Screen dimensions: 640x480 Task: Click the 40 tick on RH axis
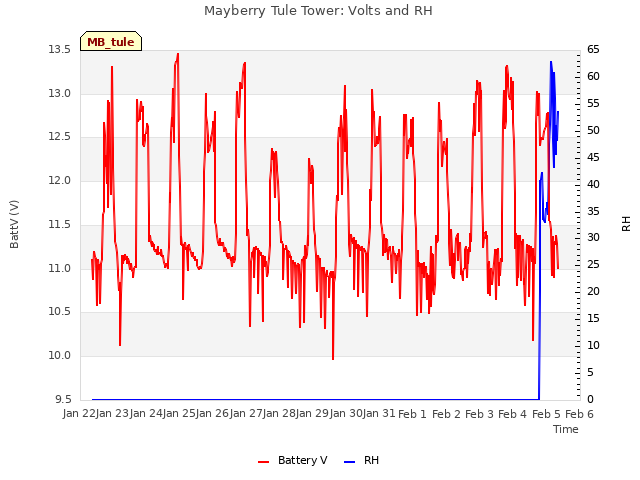[593, 184]
